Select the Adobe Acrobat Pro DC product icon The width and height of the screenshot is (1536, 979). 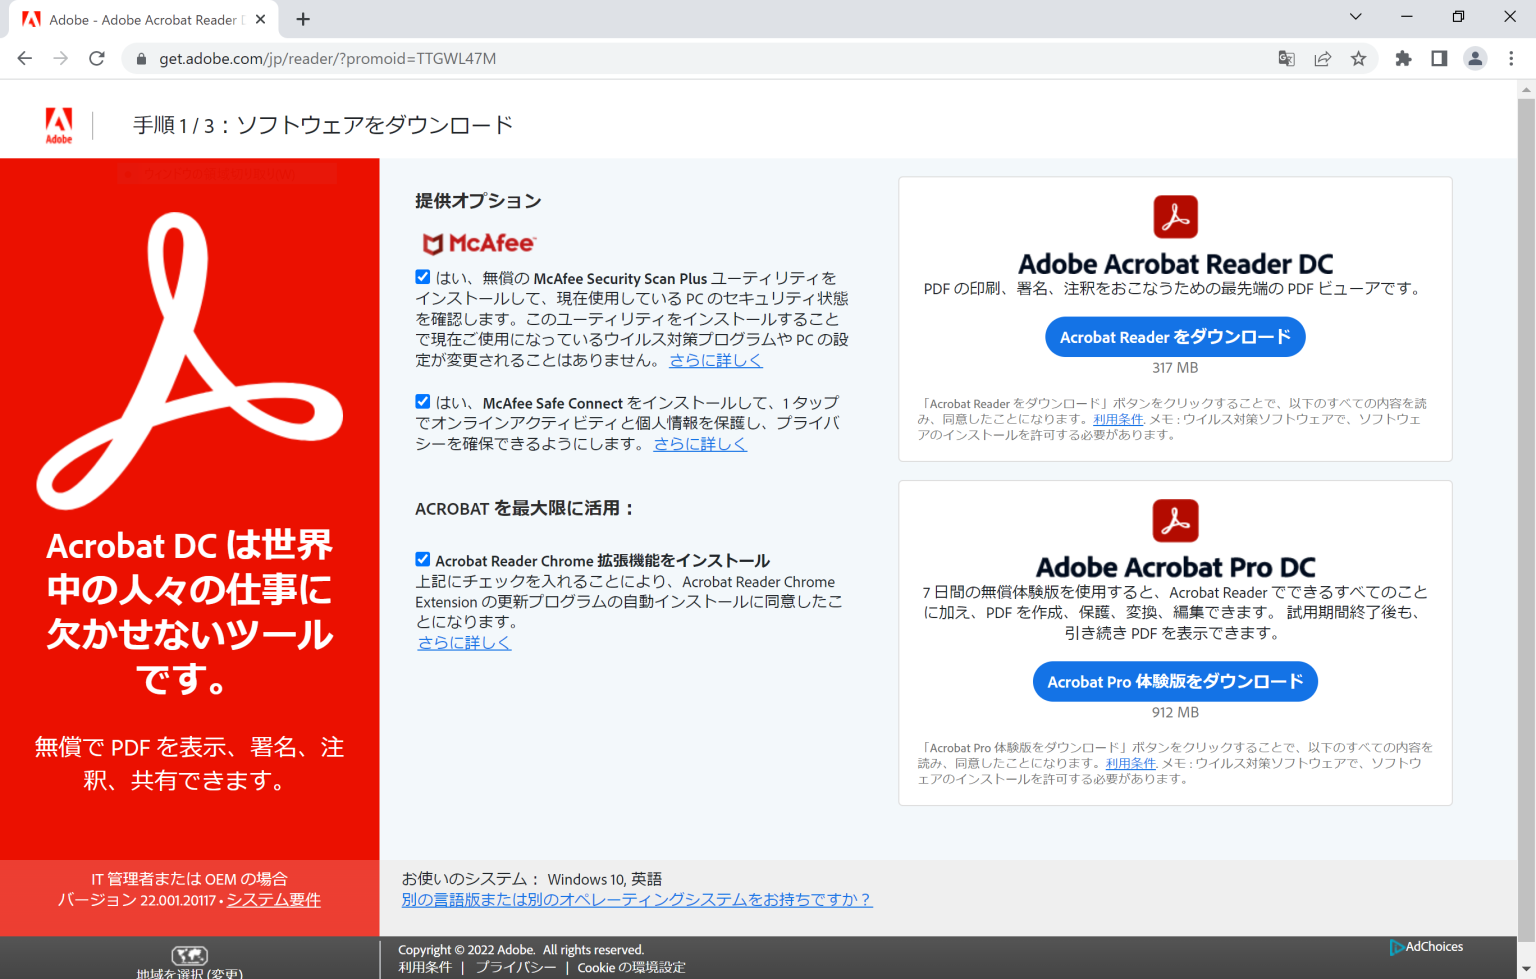(1176, 520)
